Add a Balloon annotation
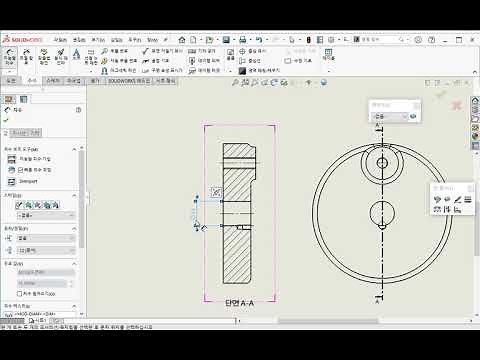This screenshot has height=360, width=480. (115, 51)
